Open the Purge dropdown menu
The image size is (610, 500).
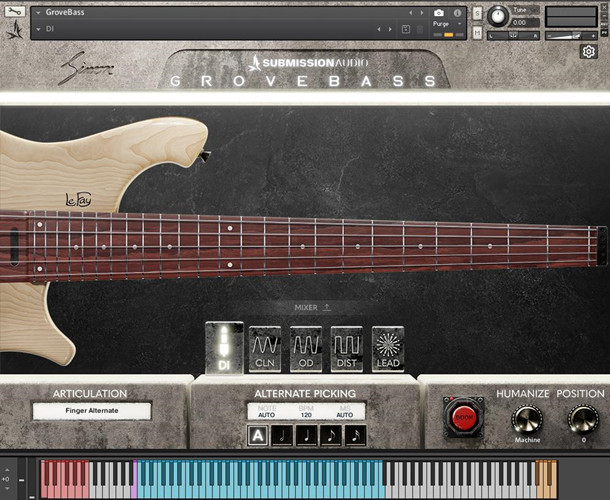coord(448,24)
